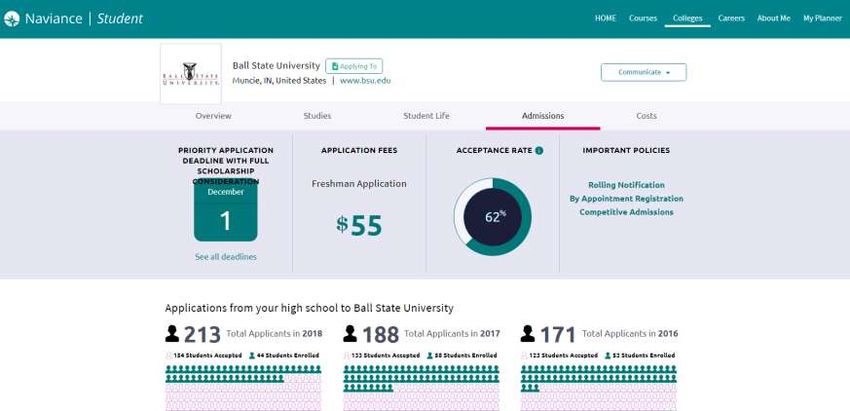The image size is (850, 411).
Task: Click the 213 total applicants number
Action: 202,335
